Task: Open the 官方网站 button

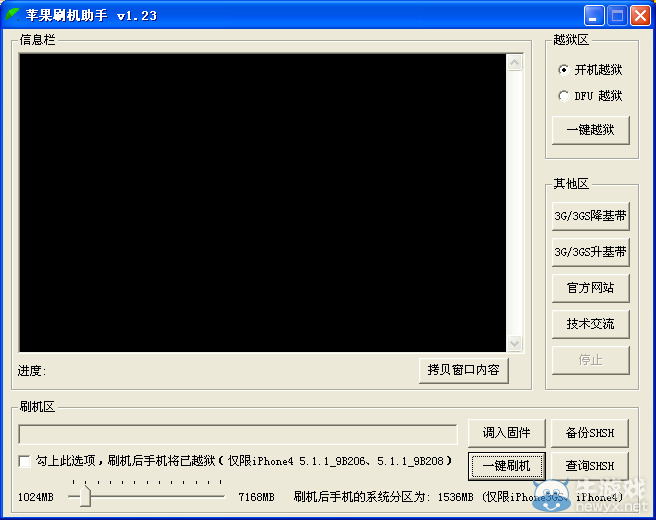Action: point(590,288)
